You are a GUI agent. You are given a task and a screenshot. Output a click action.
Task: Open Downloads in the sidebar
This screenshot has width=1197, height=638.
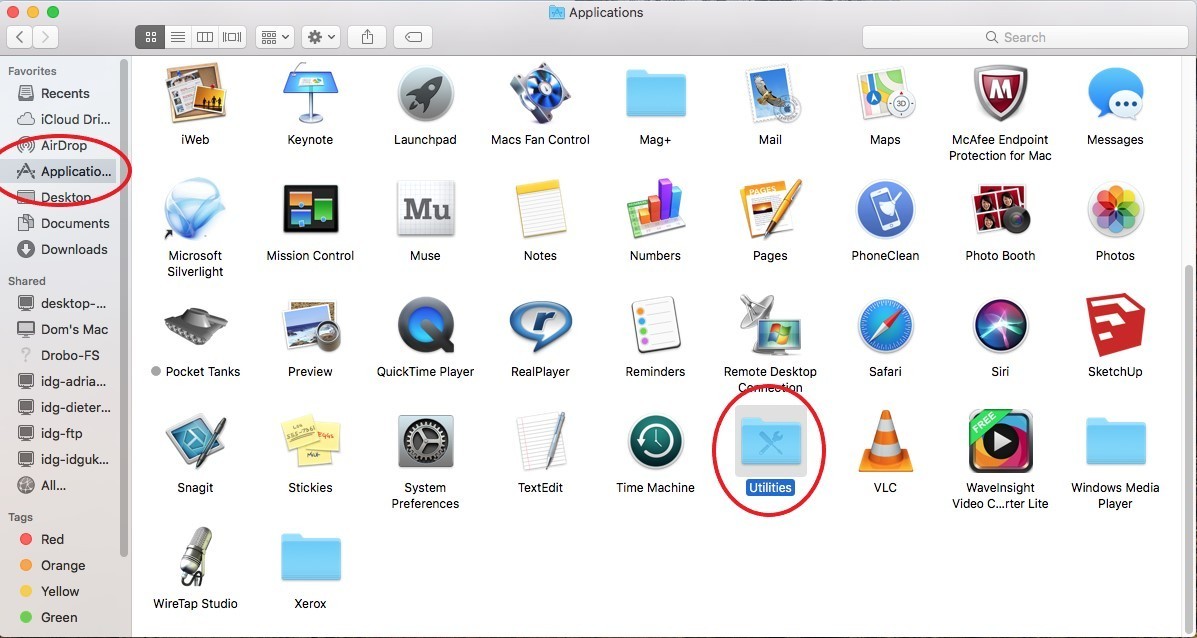point(63,249)
